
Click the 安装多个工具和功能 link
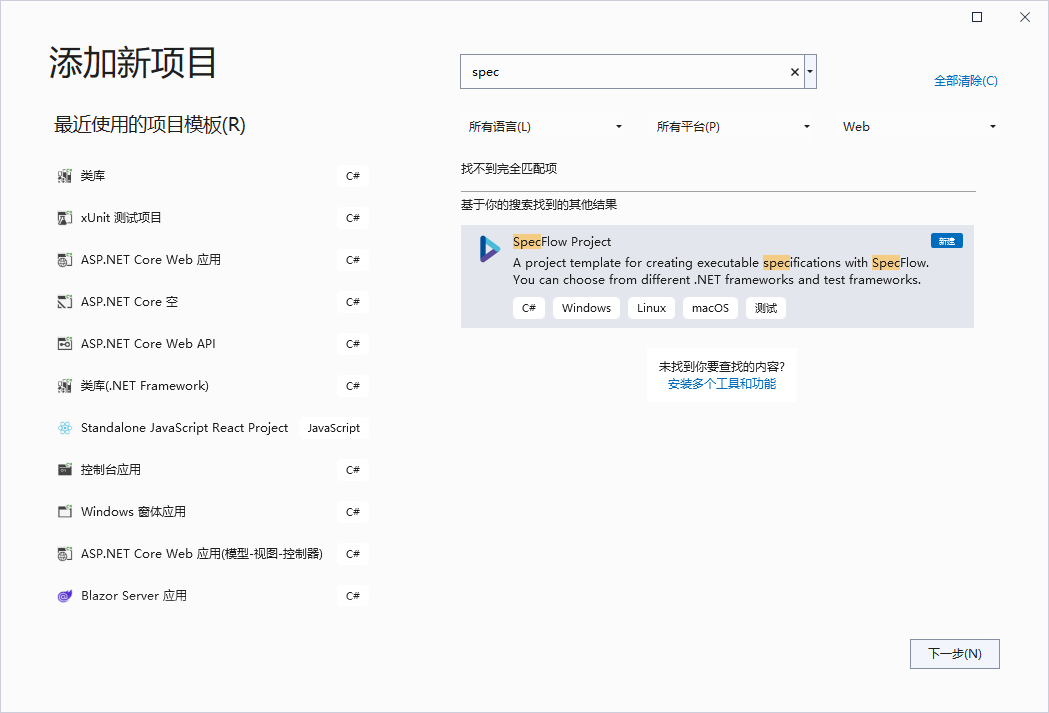[x=722, y=384]
